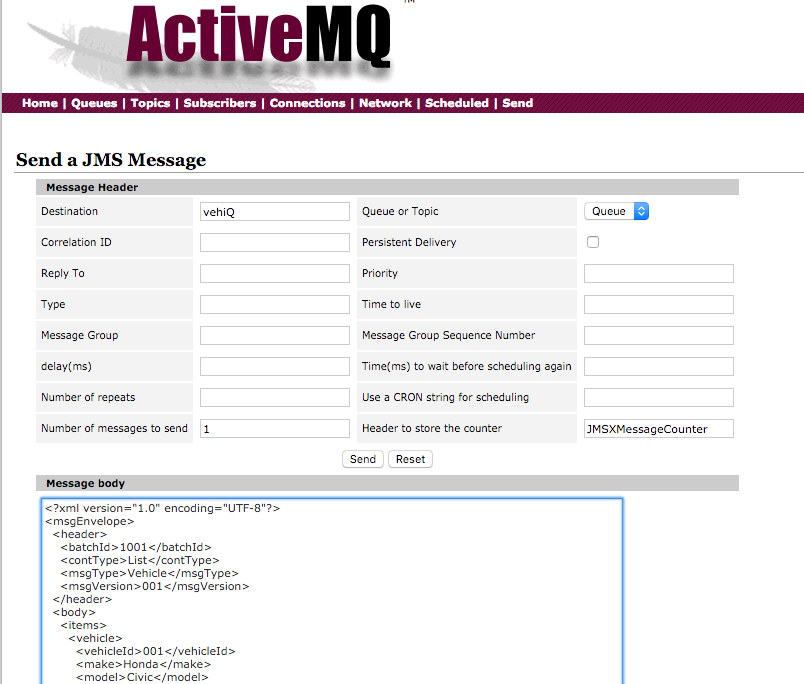Click the delay(ms) input field

coord(275,367)
